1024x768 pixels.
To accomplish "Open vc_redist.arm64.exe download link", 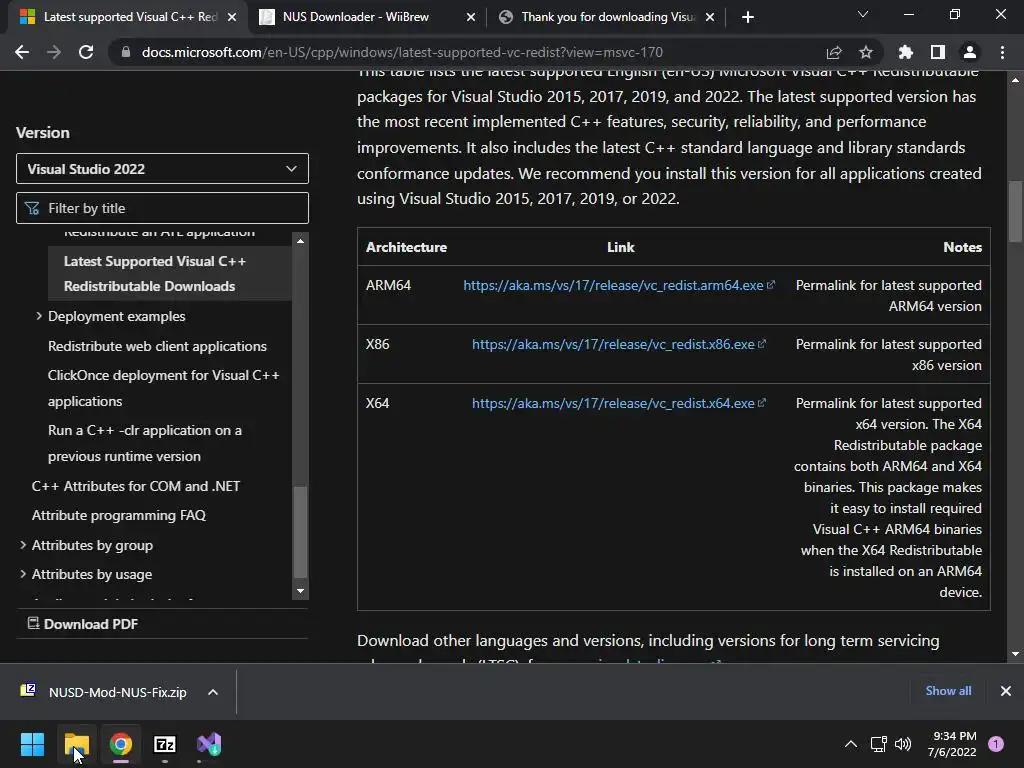I will [x=618, y=285].
